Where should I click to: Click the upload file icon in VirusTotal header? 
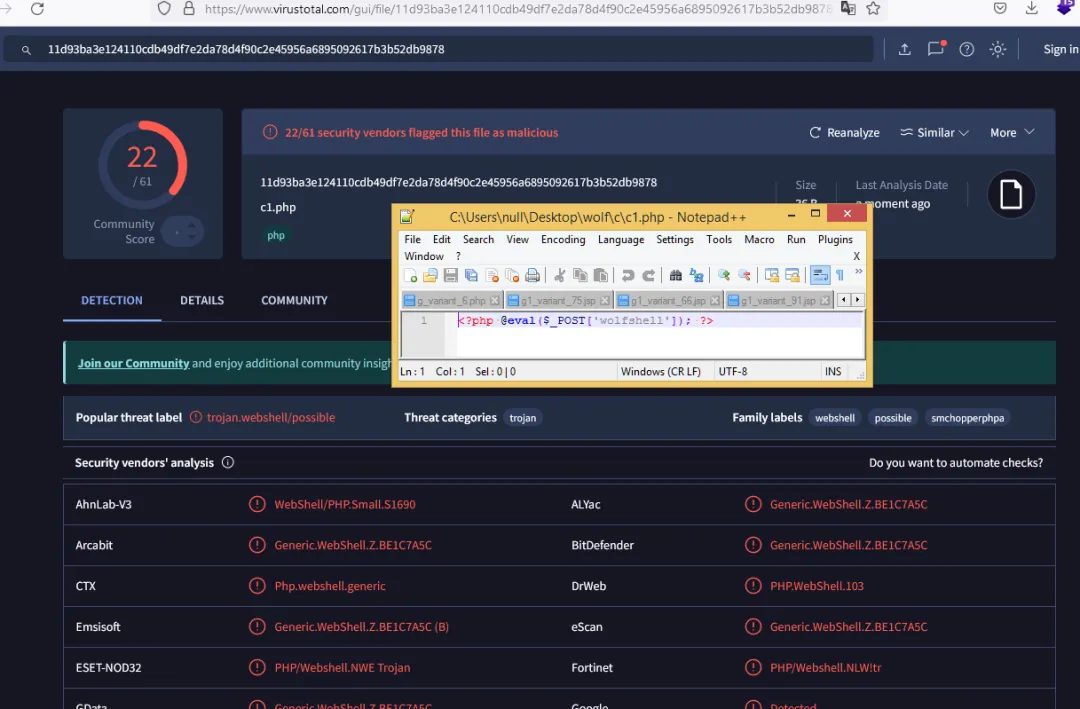click(904, 49)
